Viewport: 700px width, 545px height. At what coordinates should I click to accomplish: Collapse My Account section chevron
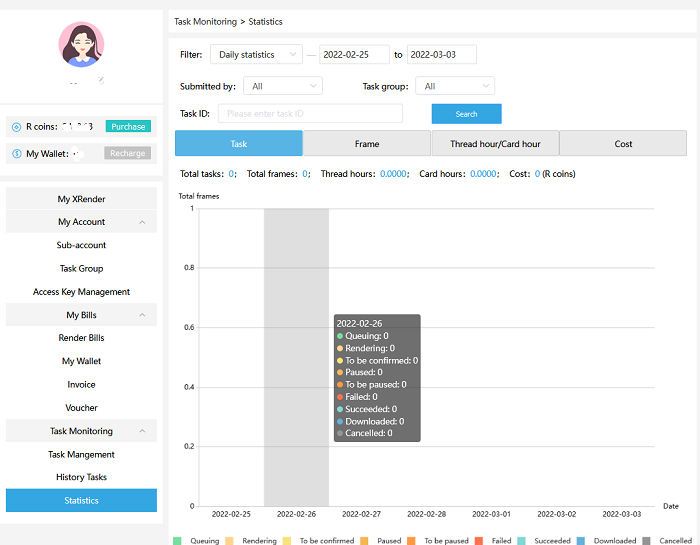click(x=142, y=222)
